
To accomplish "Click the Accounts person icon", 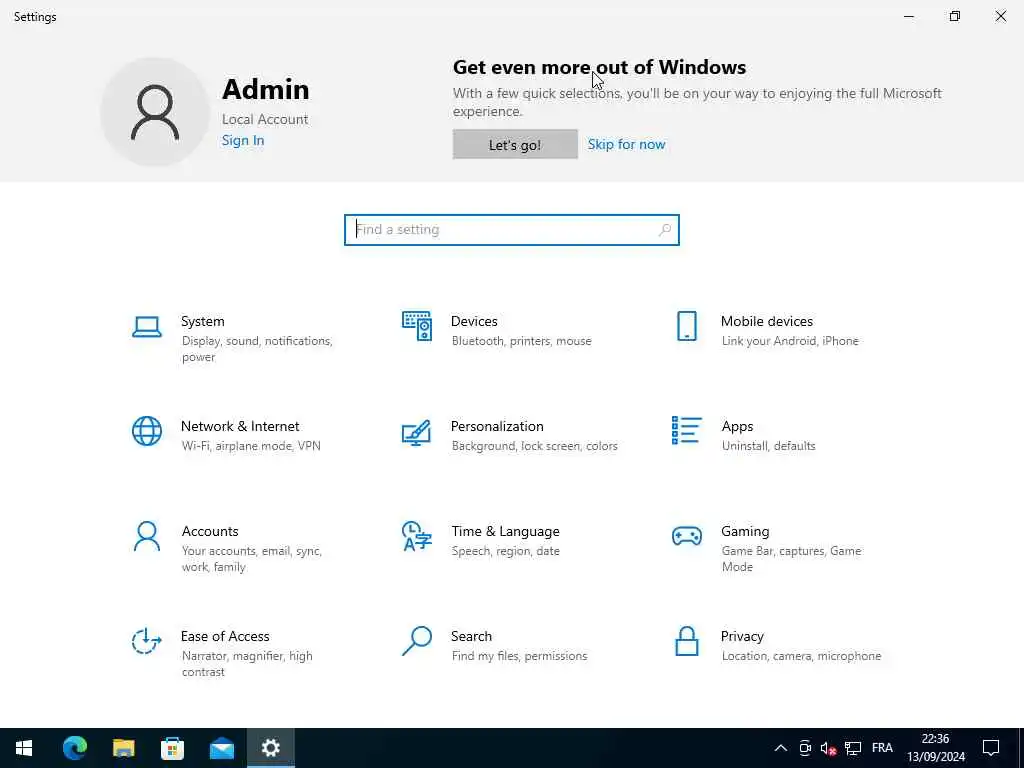I will tap(146, 536).
